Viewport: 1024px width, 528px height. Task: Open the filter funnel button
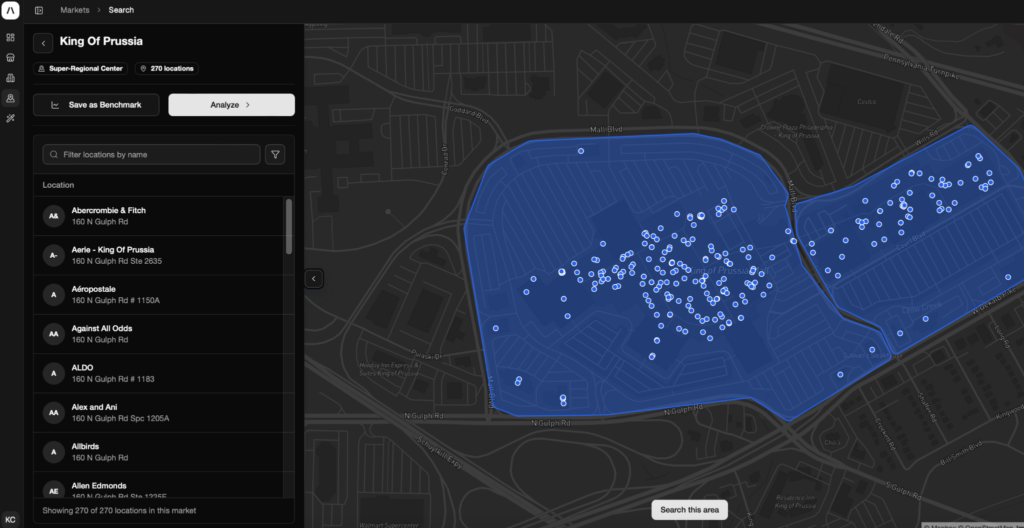click(x=275, y=155)
